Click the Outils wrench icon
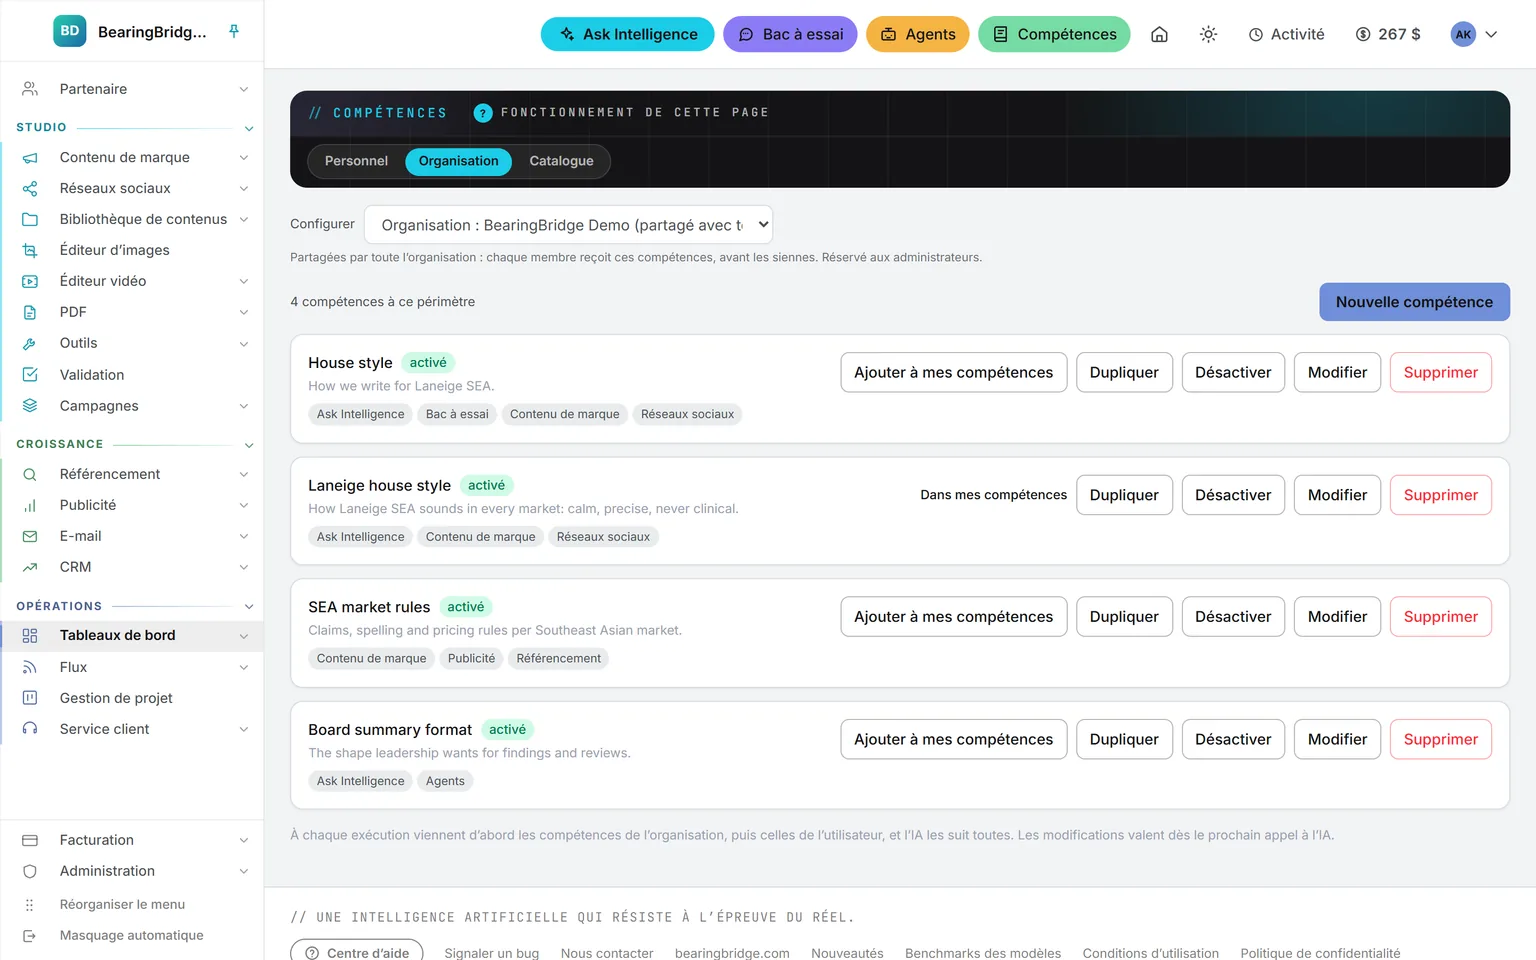 pos(30,344)
